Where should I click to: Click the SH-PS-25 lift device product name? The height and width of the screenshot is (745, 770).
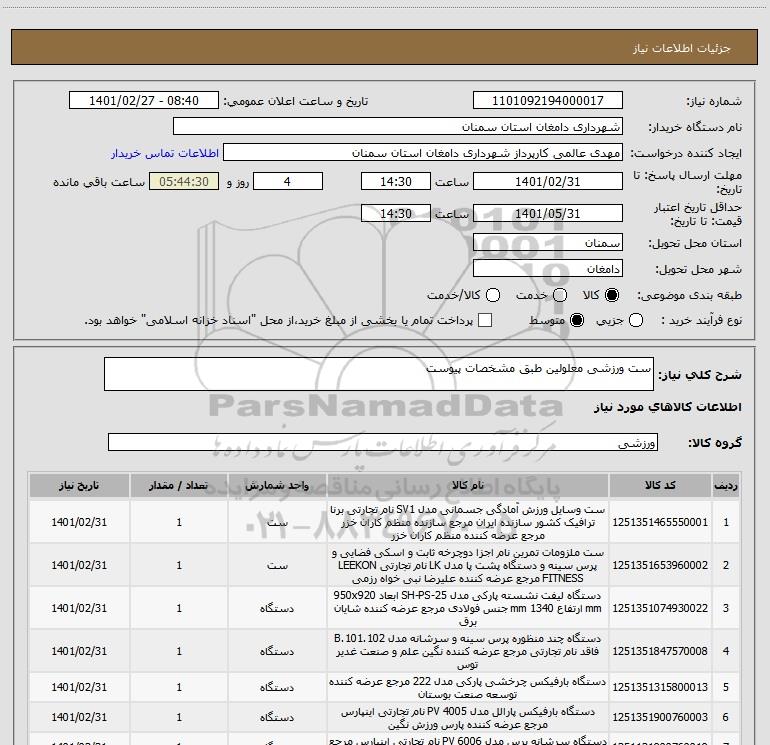[468, 608]
